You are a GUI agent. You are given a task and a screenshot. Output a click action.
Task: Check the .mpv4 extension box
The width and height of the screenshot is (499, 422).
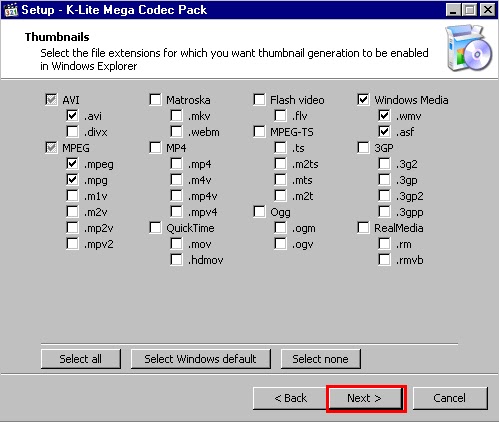[x=176, y=211]
